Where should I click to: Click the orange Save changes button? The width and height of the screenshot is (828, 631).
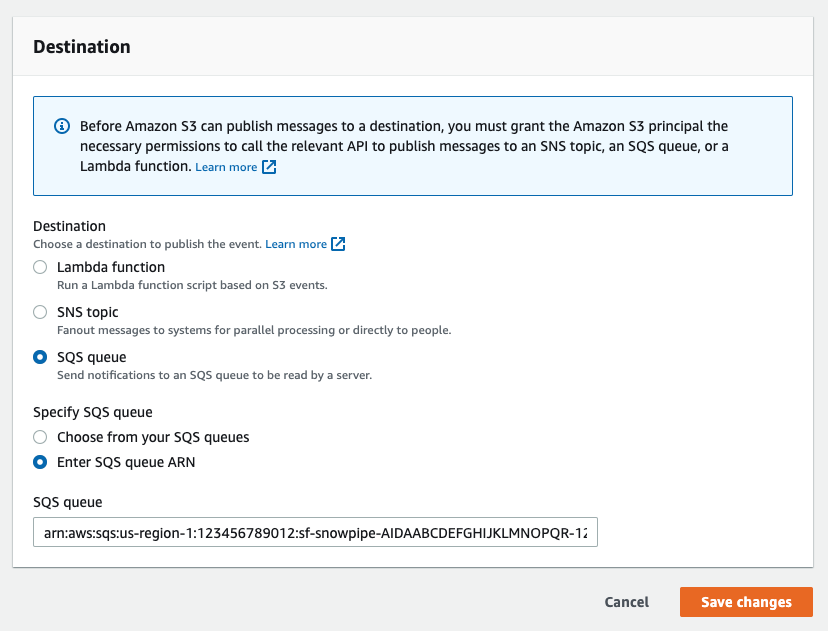(746, 602)
